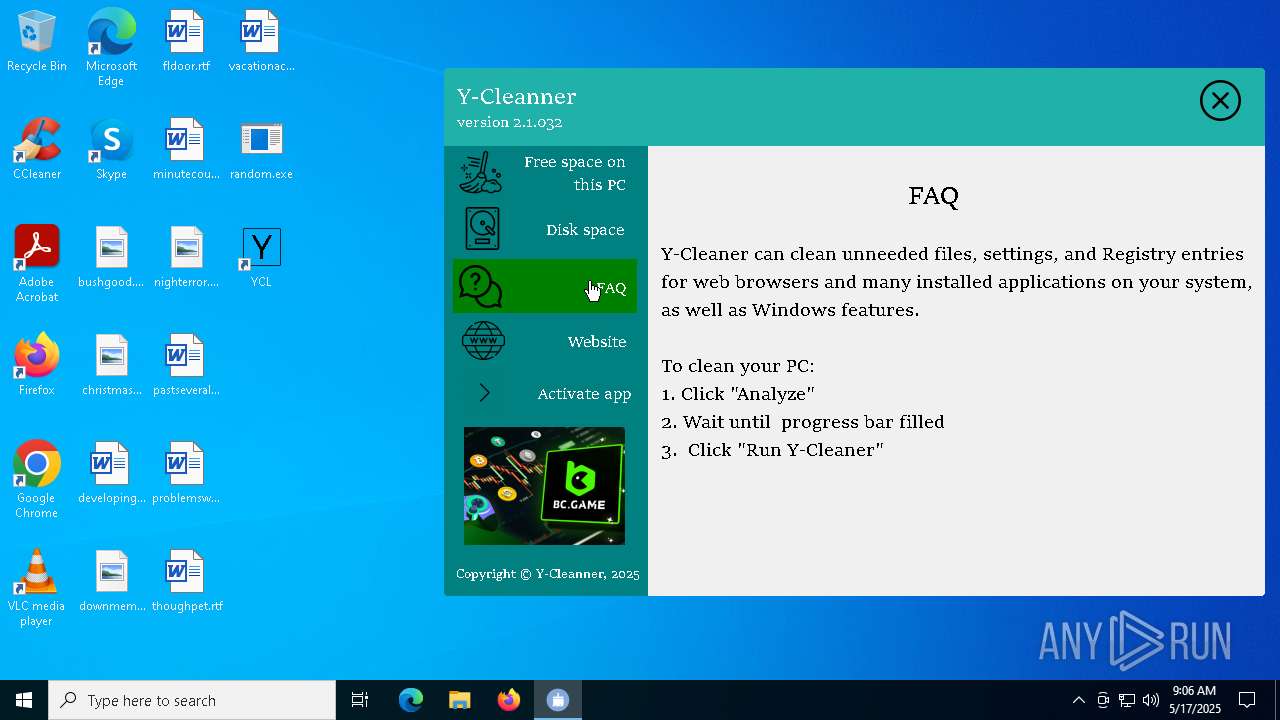Image resolution: width=1280 pixels, height=720 pixels.
Task: Launch Microsoft Edge desktop shortcut
Action: [x=111, y=48]
